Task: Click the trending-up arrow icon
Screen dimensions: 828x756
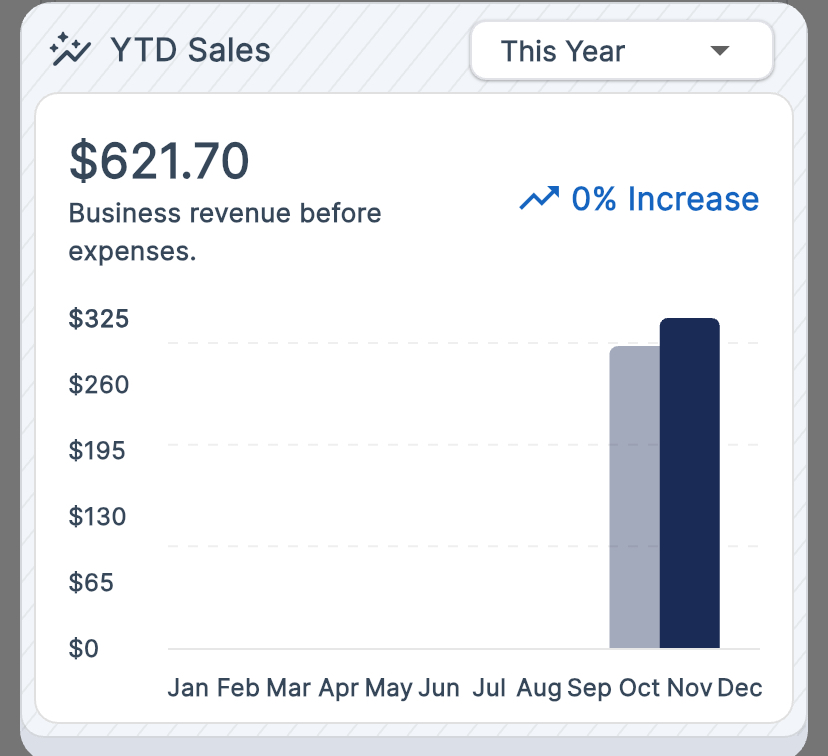Action: pos(539,199)
